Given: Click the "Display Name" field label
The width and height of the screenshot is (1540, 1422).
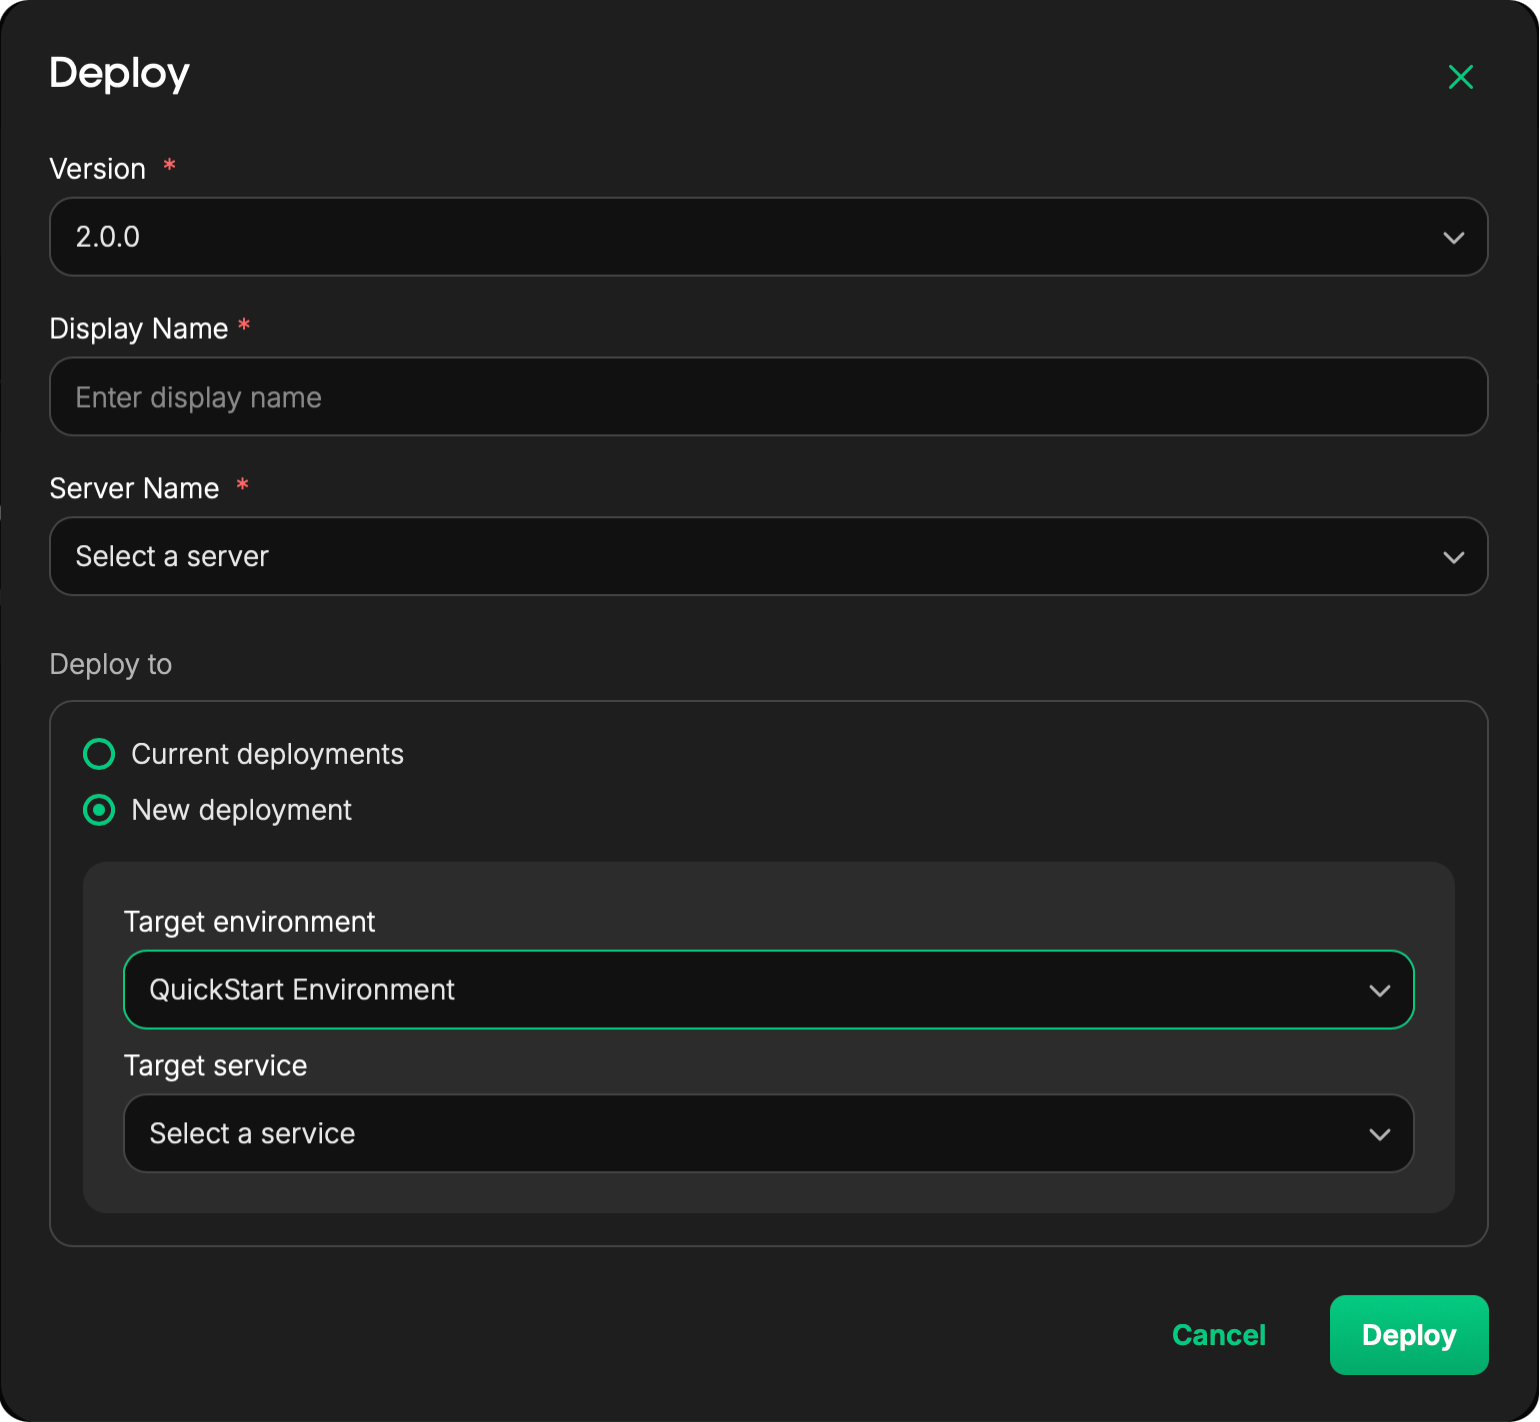Looking at the screenshot, I should click(139, 329).
